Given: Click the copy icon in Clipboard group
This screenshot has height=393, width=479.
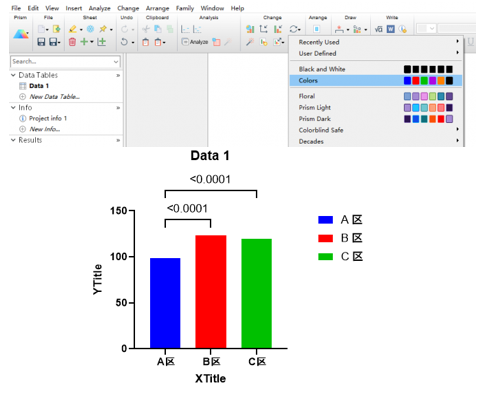Looking at the screenshot, I should [x=158, y=29].
